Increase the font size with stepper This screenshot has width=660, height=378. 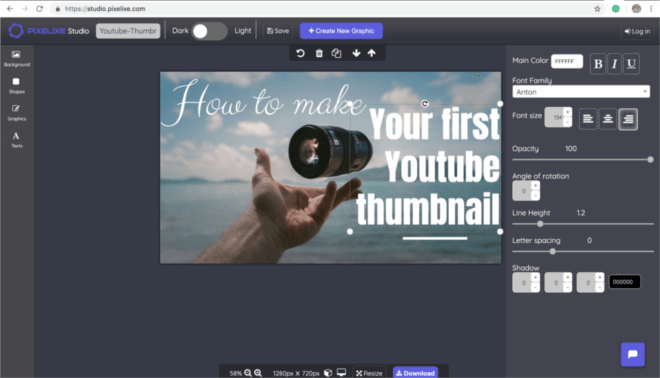coord(567,112)
